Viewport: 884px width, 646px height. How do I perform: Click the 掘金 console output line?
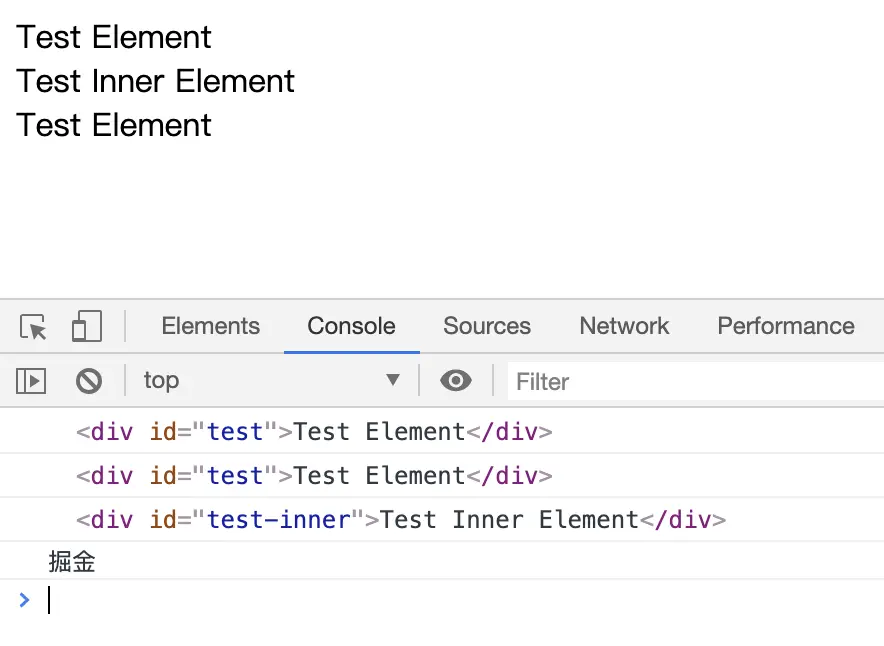(72, 562)
